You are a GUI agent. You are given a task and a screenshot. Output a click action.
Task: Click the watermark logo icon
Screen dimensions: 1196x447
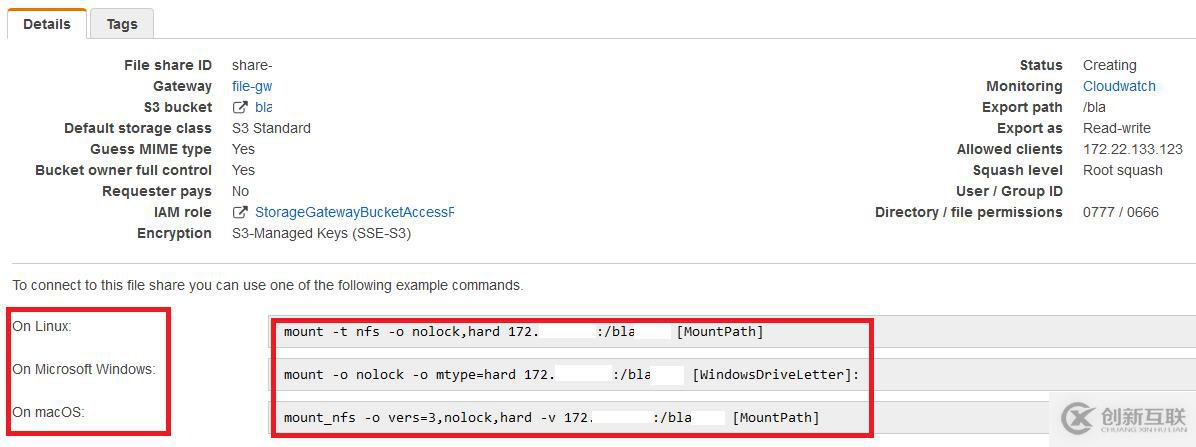tap(1078, 417)
